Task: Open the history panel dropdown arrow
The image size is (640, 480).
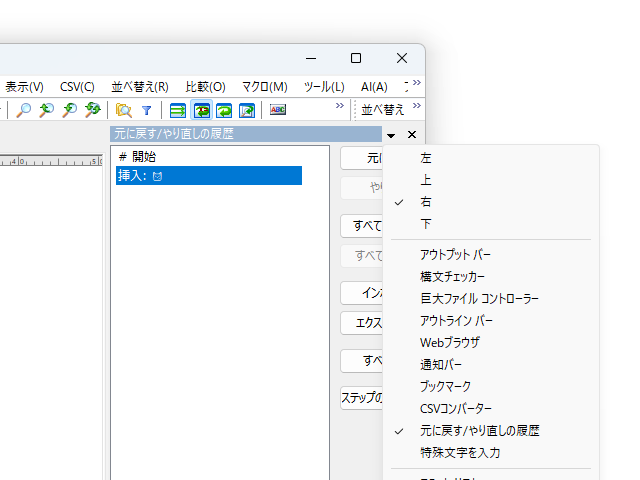Action: (391, 135)
